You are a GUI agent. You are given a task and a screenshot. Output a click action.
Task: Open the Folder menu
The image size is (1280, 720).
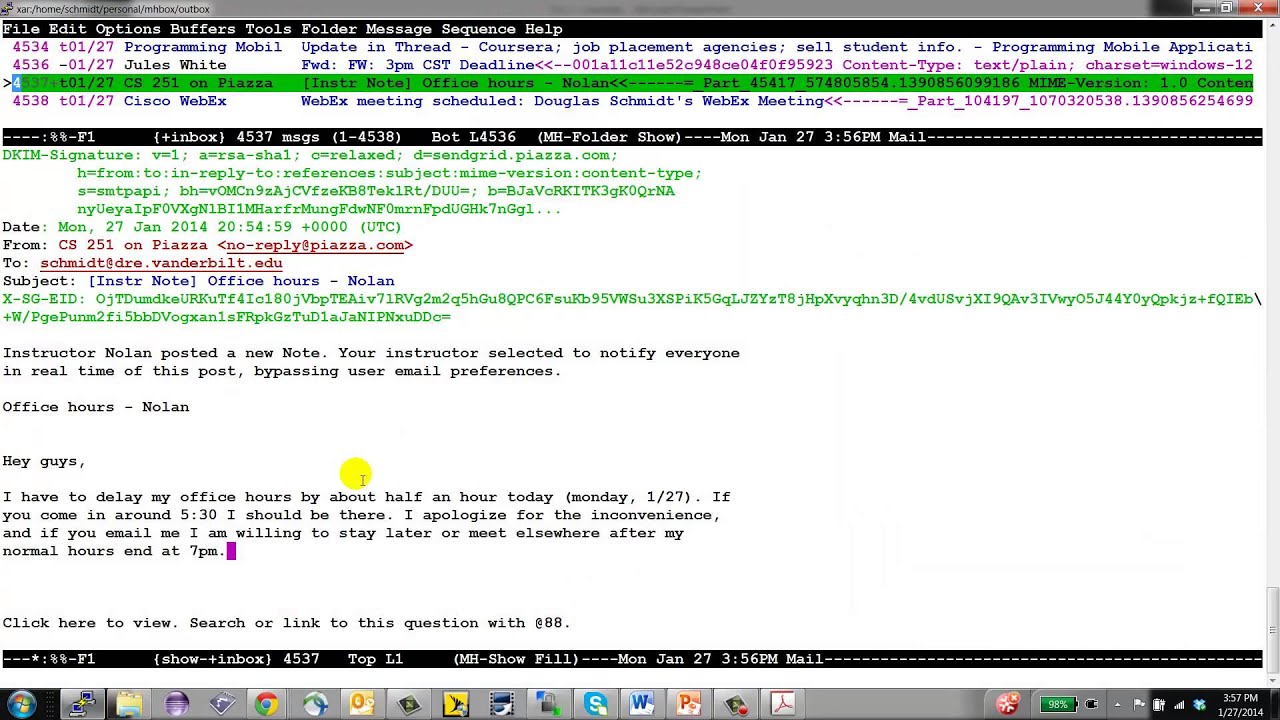(x=329, y=29)
